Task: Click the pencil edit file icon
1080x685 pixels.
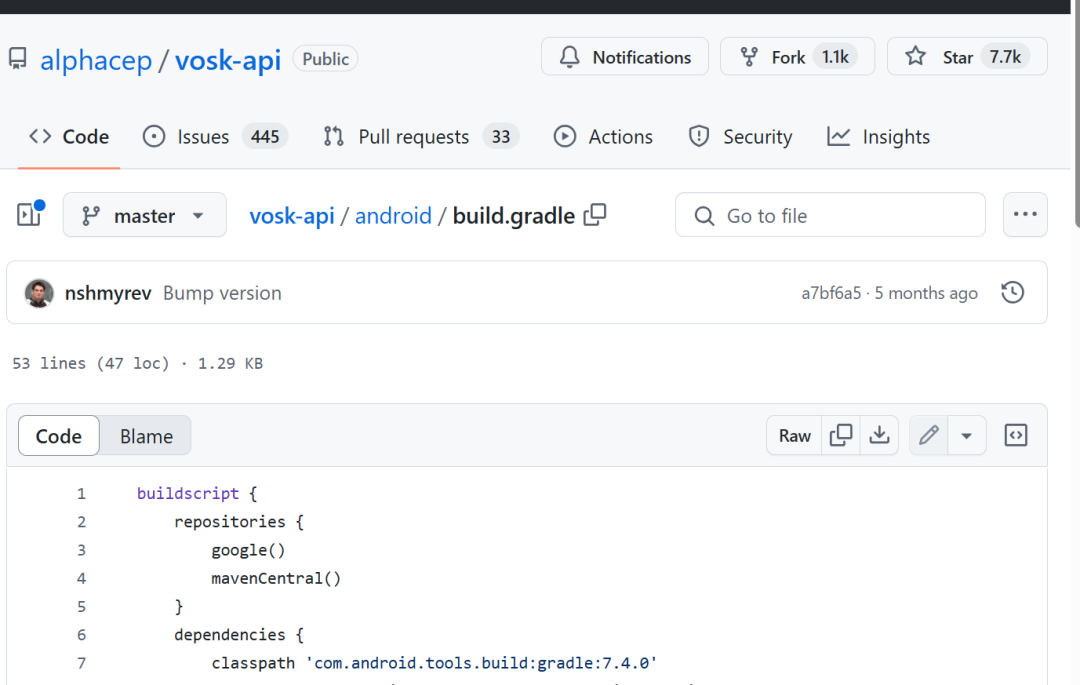Action: click(928, 435)
